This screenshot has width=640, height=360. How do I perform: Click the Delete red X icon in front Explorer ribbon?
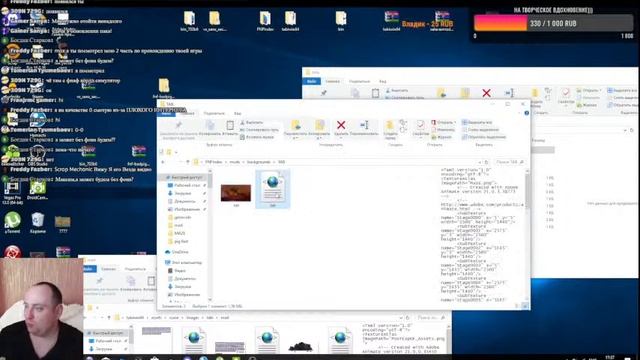pyautogui.click(x=341, y=125)
